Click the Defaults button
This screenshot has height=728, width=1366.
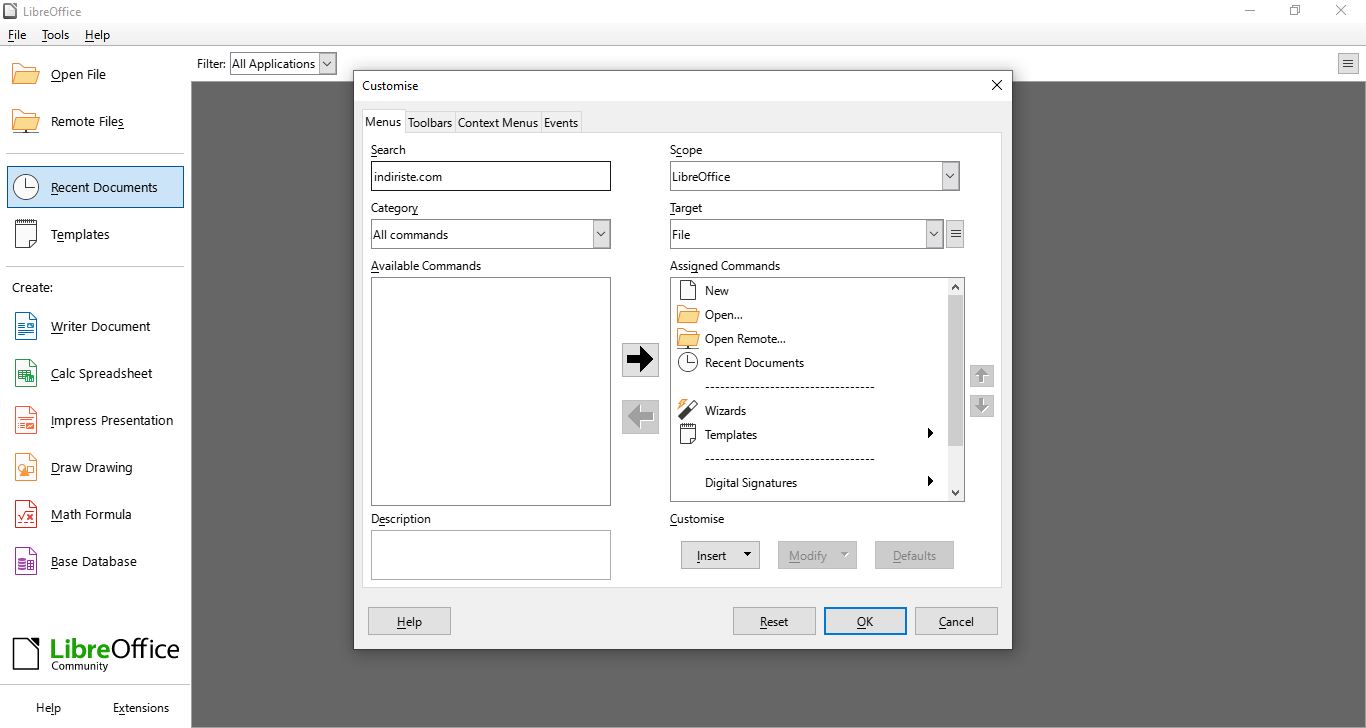(914, 555)
